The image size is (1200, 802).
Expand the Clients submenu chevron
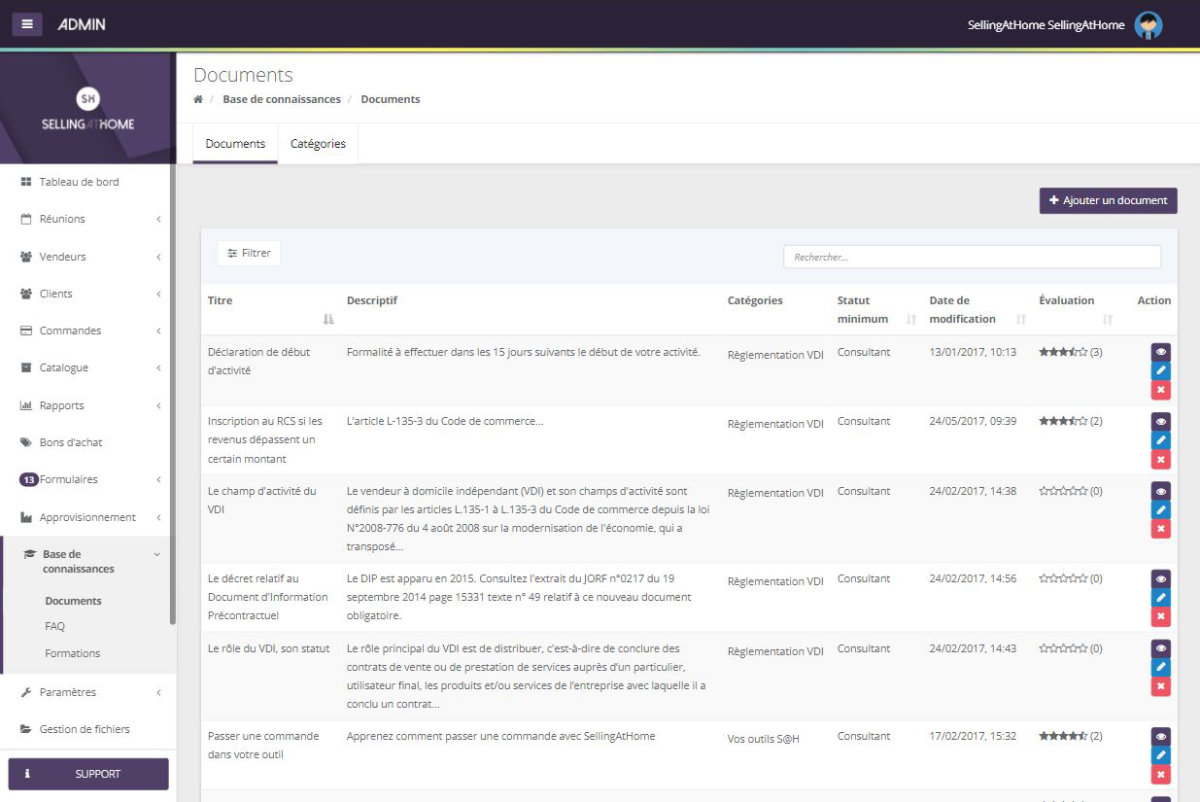point(158,294)
